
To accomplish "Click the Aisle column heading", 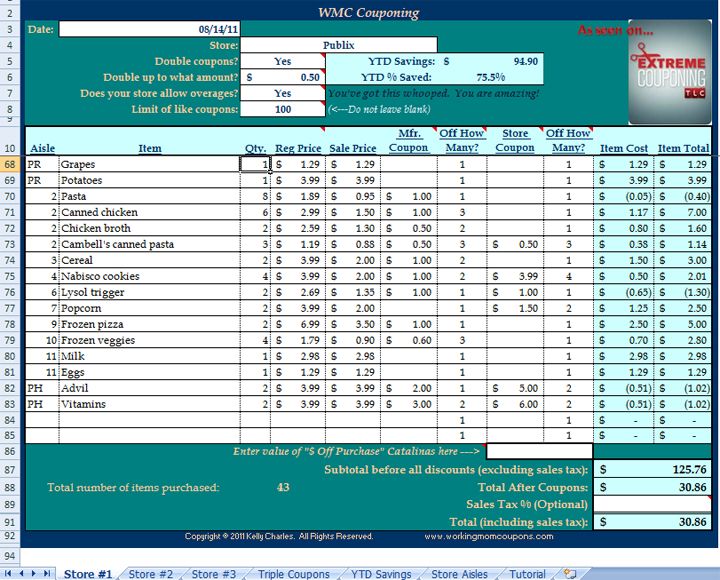I will tap(42, 148).
